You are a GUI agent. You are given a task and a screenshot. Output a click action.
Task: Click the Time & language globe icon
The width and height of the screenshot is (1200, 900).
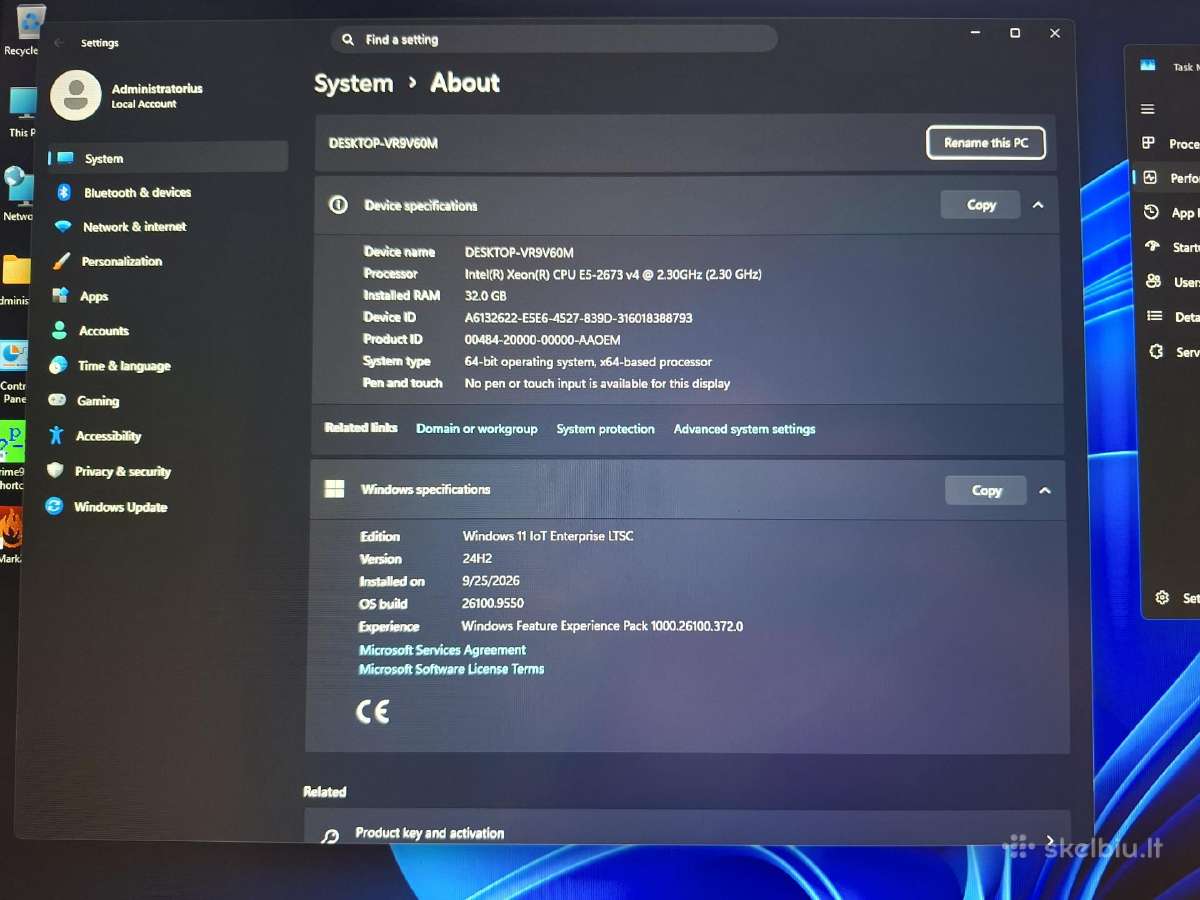[x=59, y=365]
